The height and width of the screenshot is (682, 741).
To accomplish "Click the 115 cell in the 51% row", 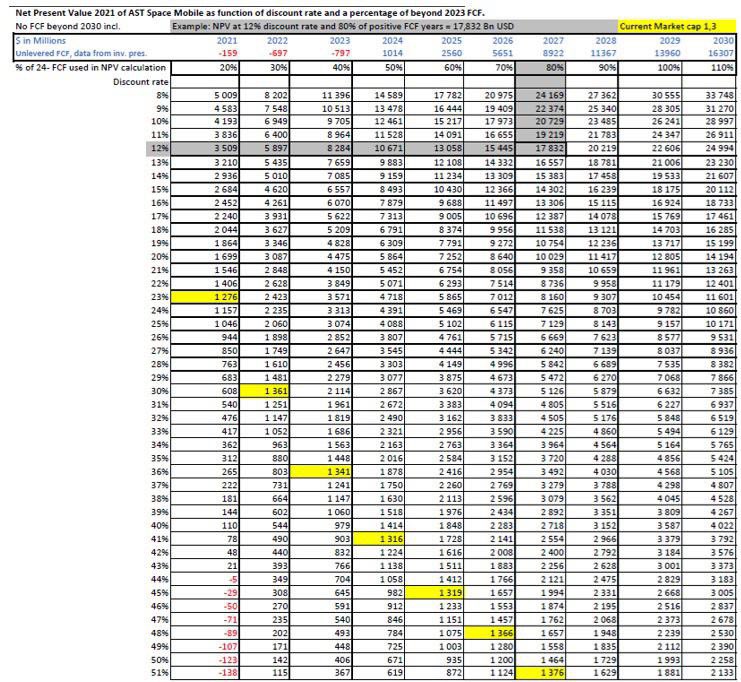I will (265, 673).
